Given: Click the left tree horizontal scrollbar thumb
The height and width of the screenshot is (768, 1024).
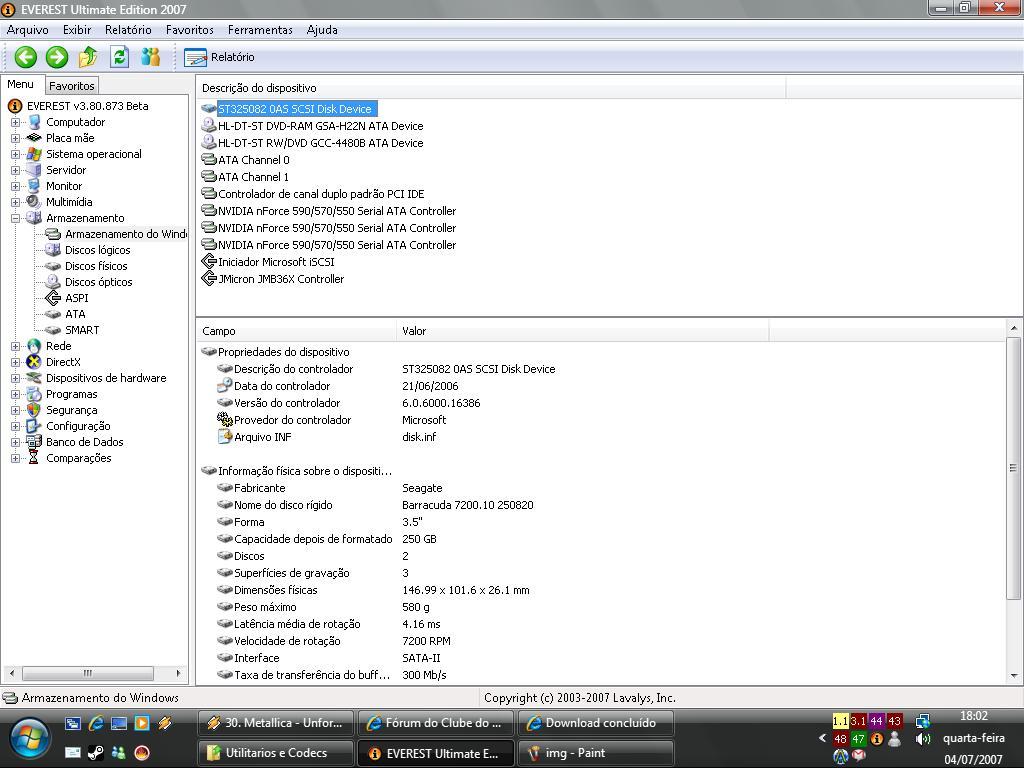Looking at the screenshot, I should (88, 673).
